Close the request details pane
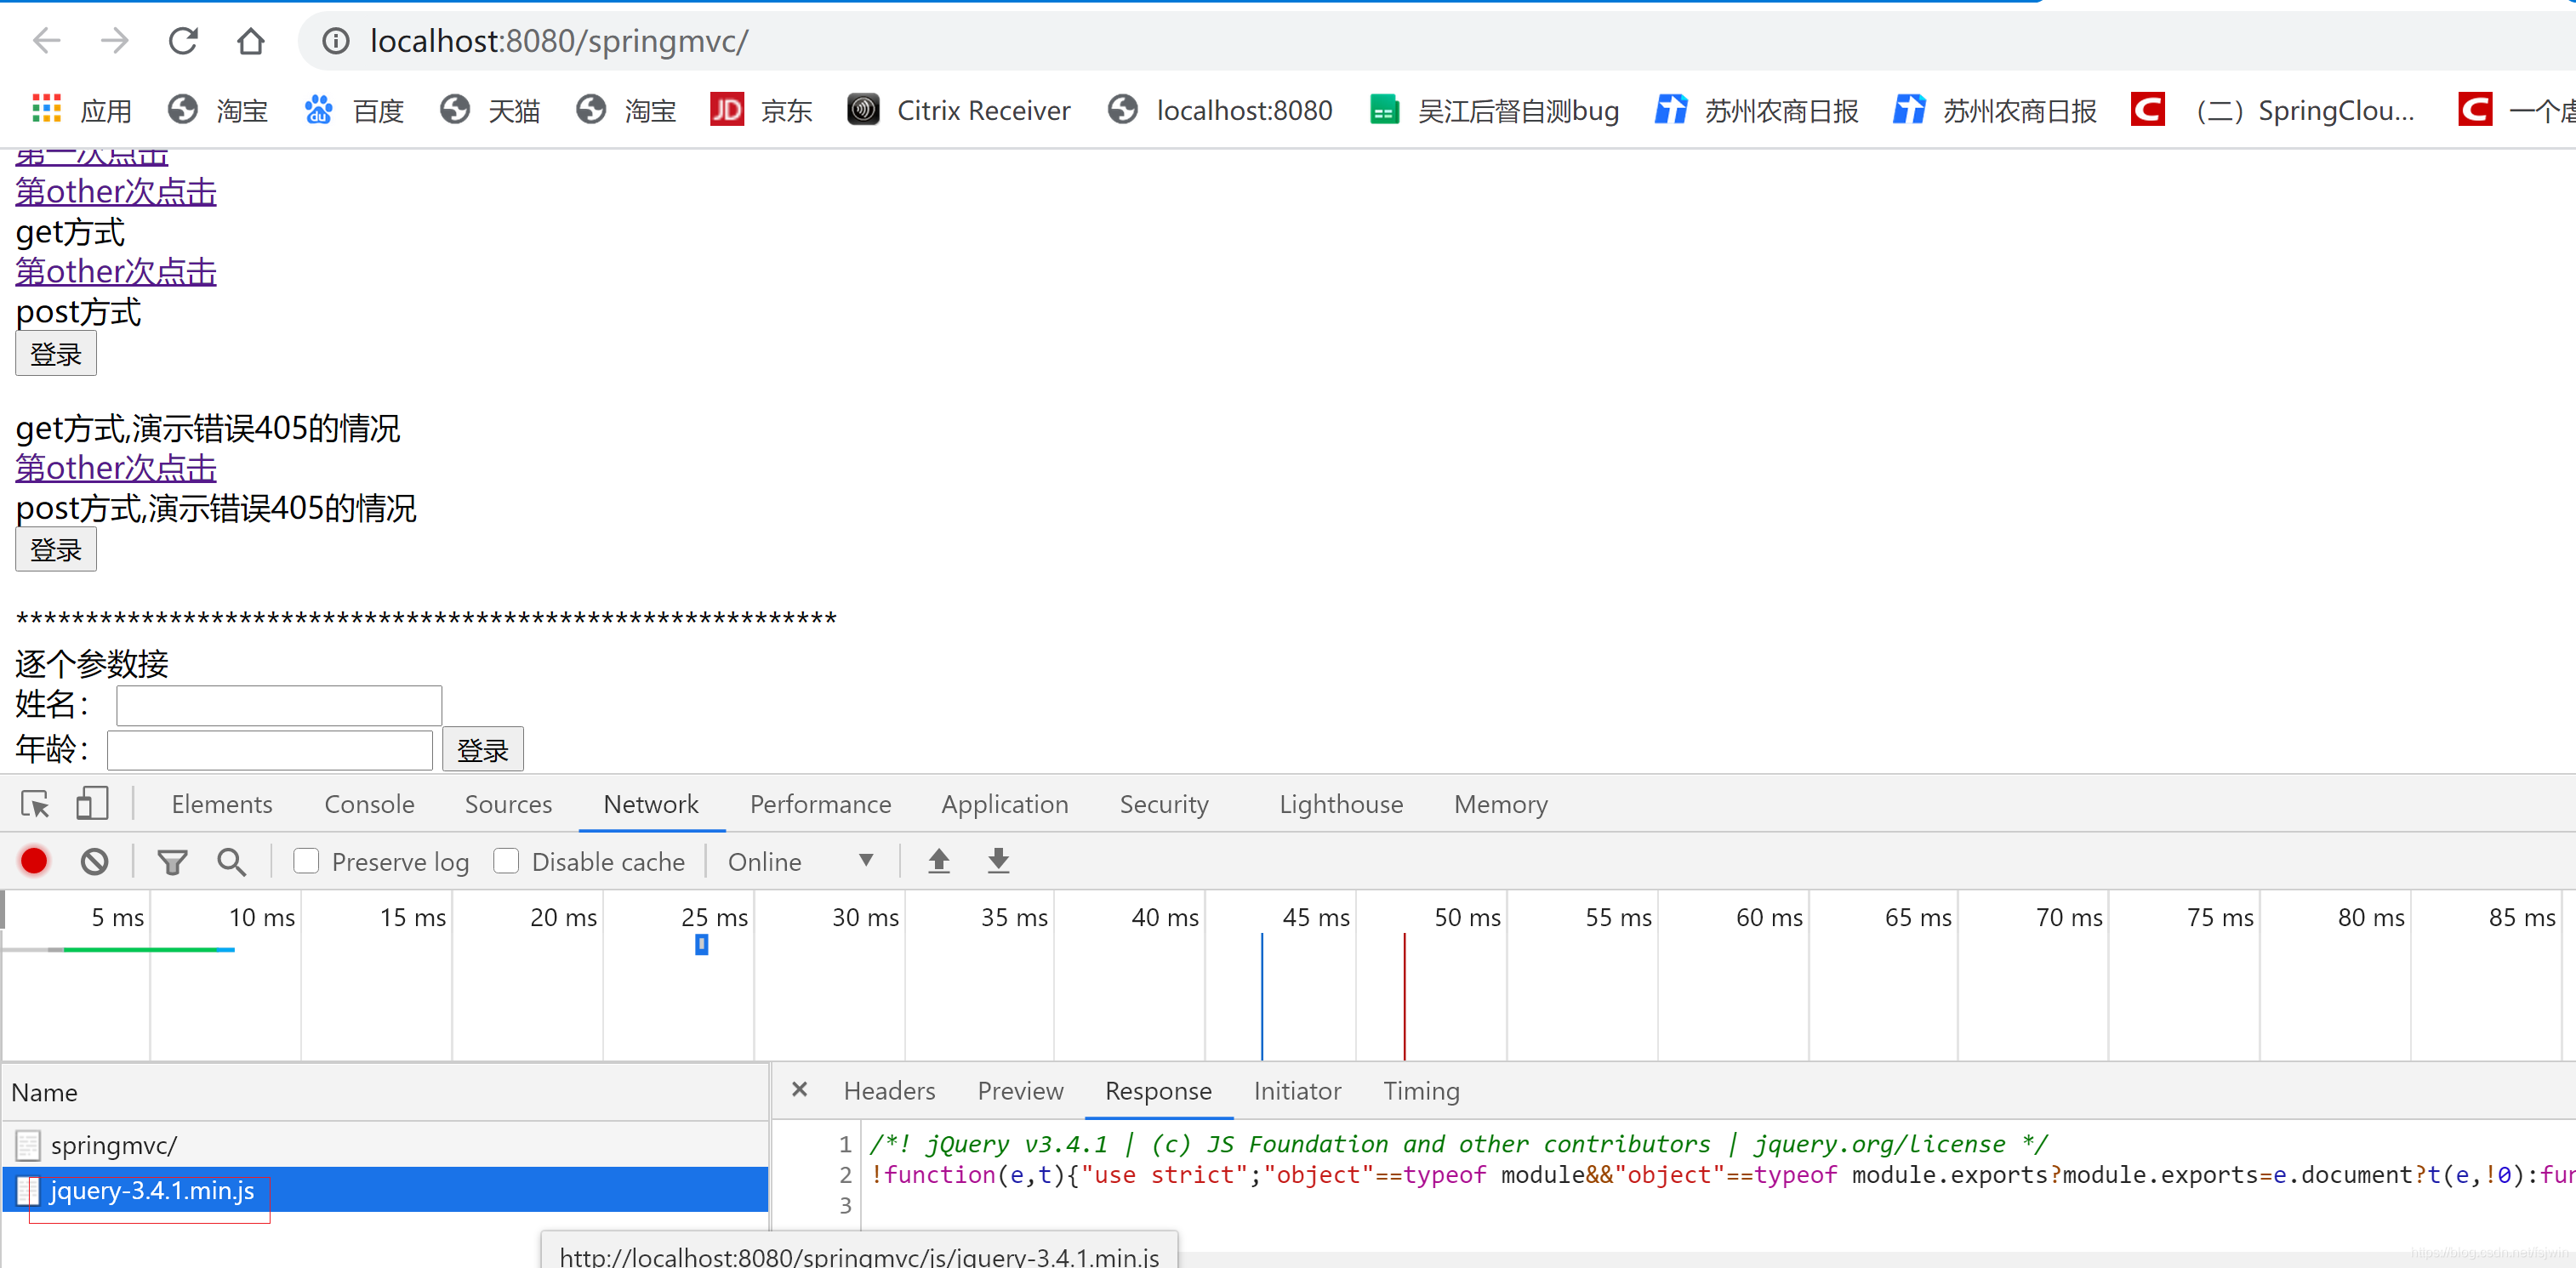2576x1268 pixels. click(x=799, y=1089)
